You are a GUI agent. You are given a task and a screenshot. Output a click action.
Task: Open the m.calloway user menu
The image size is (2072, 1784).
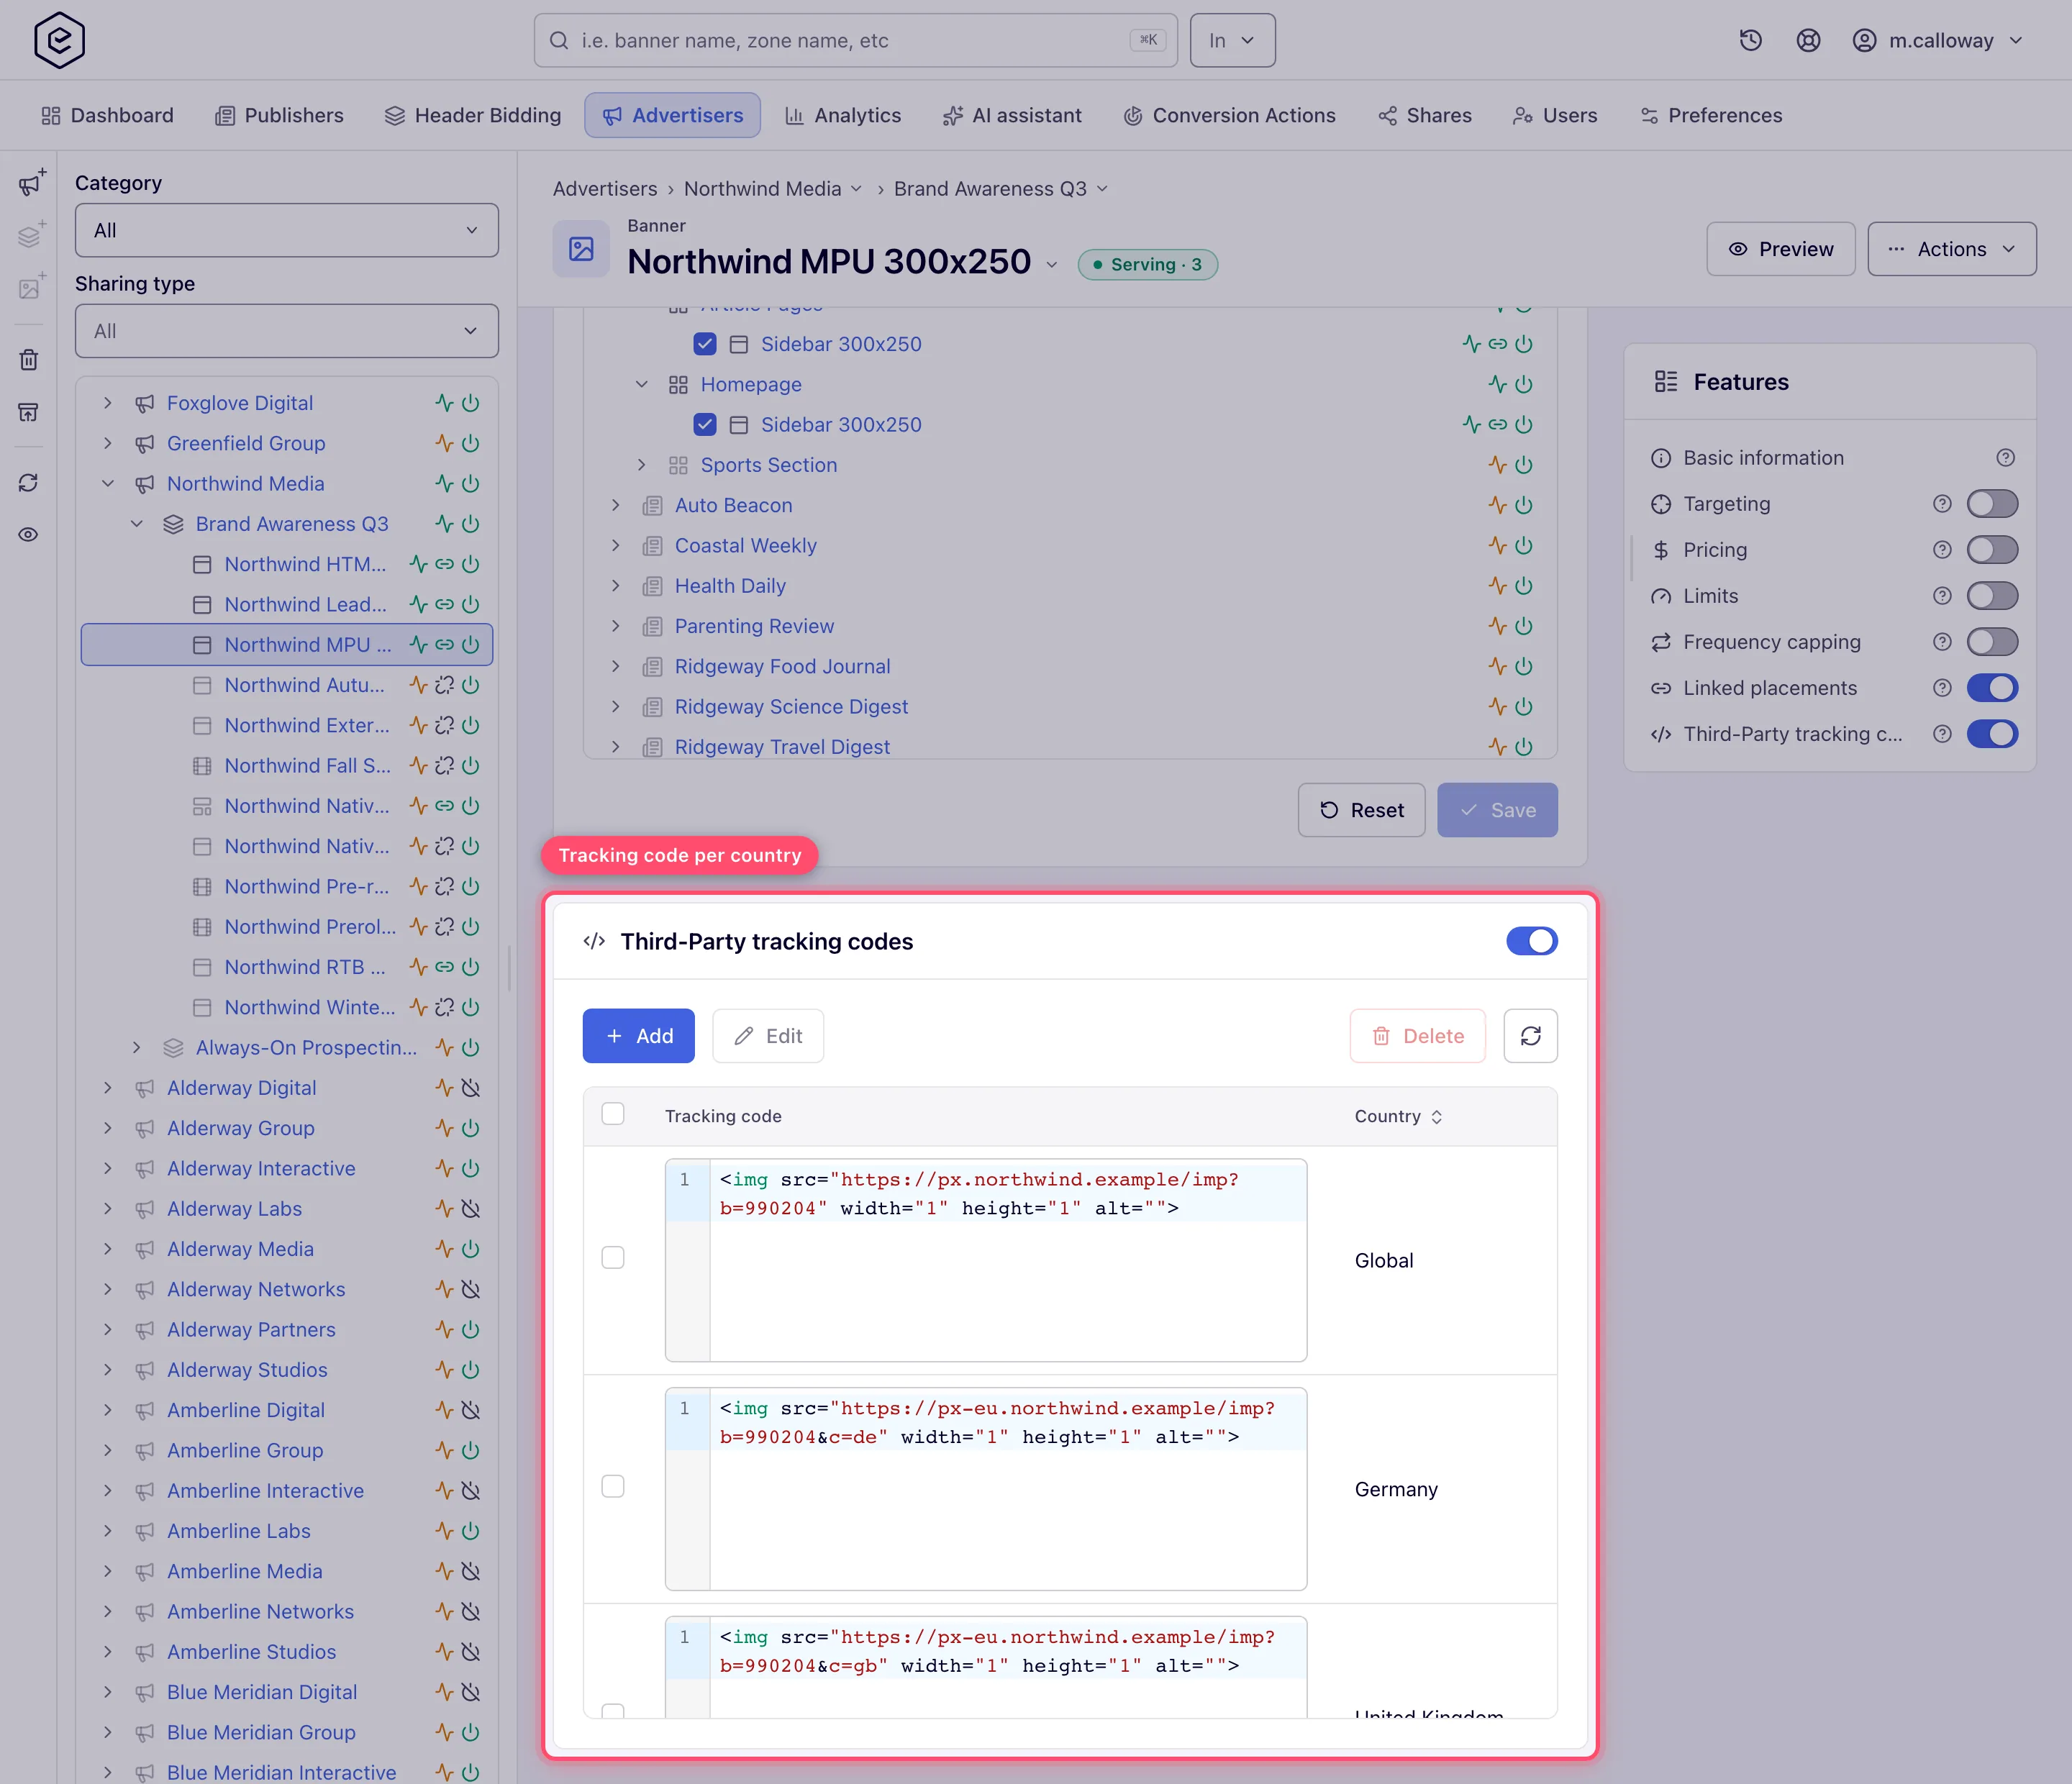pyautogui.click(x=1938, y=40)
